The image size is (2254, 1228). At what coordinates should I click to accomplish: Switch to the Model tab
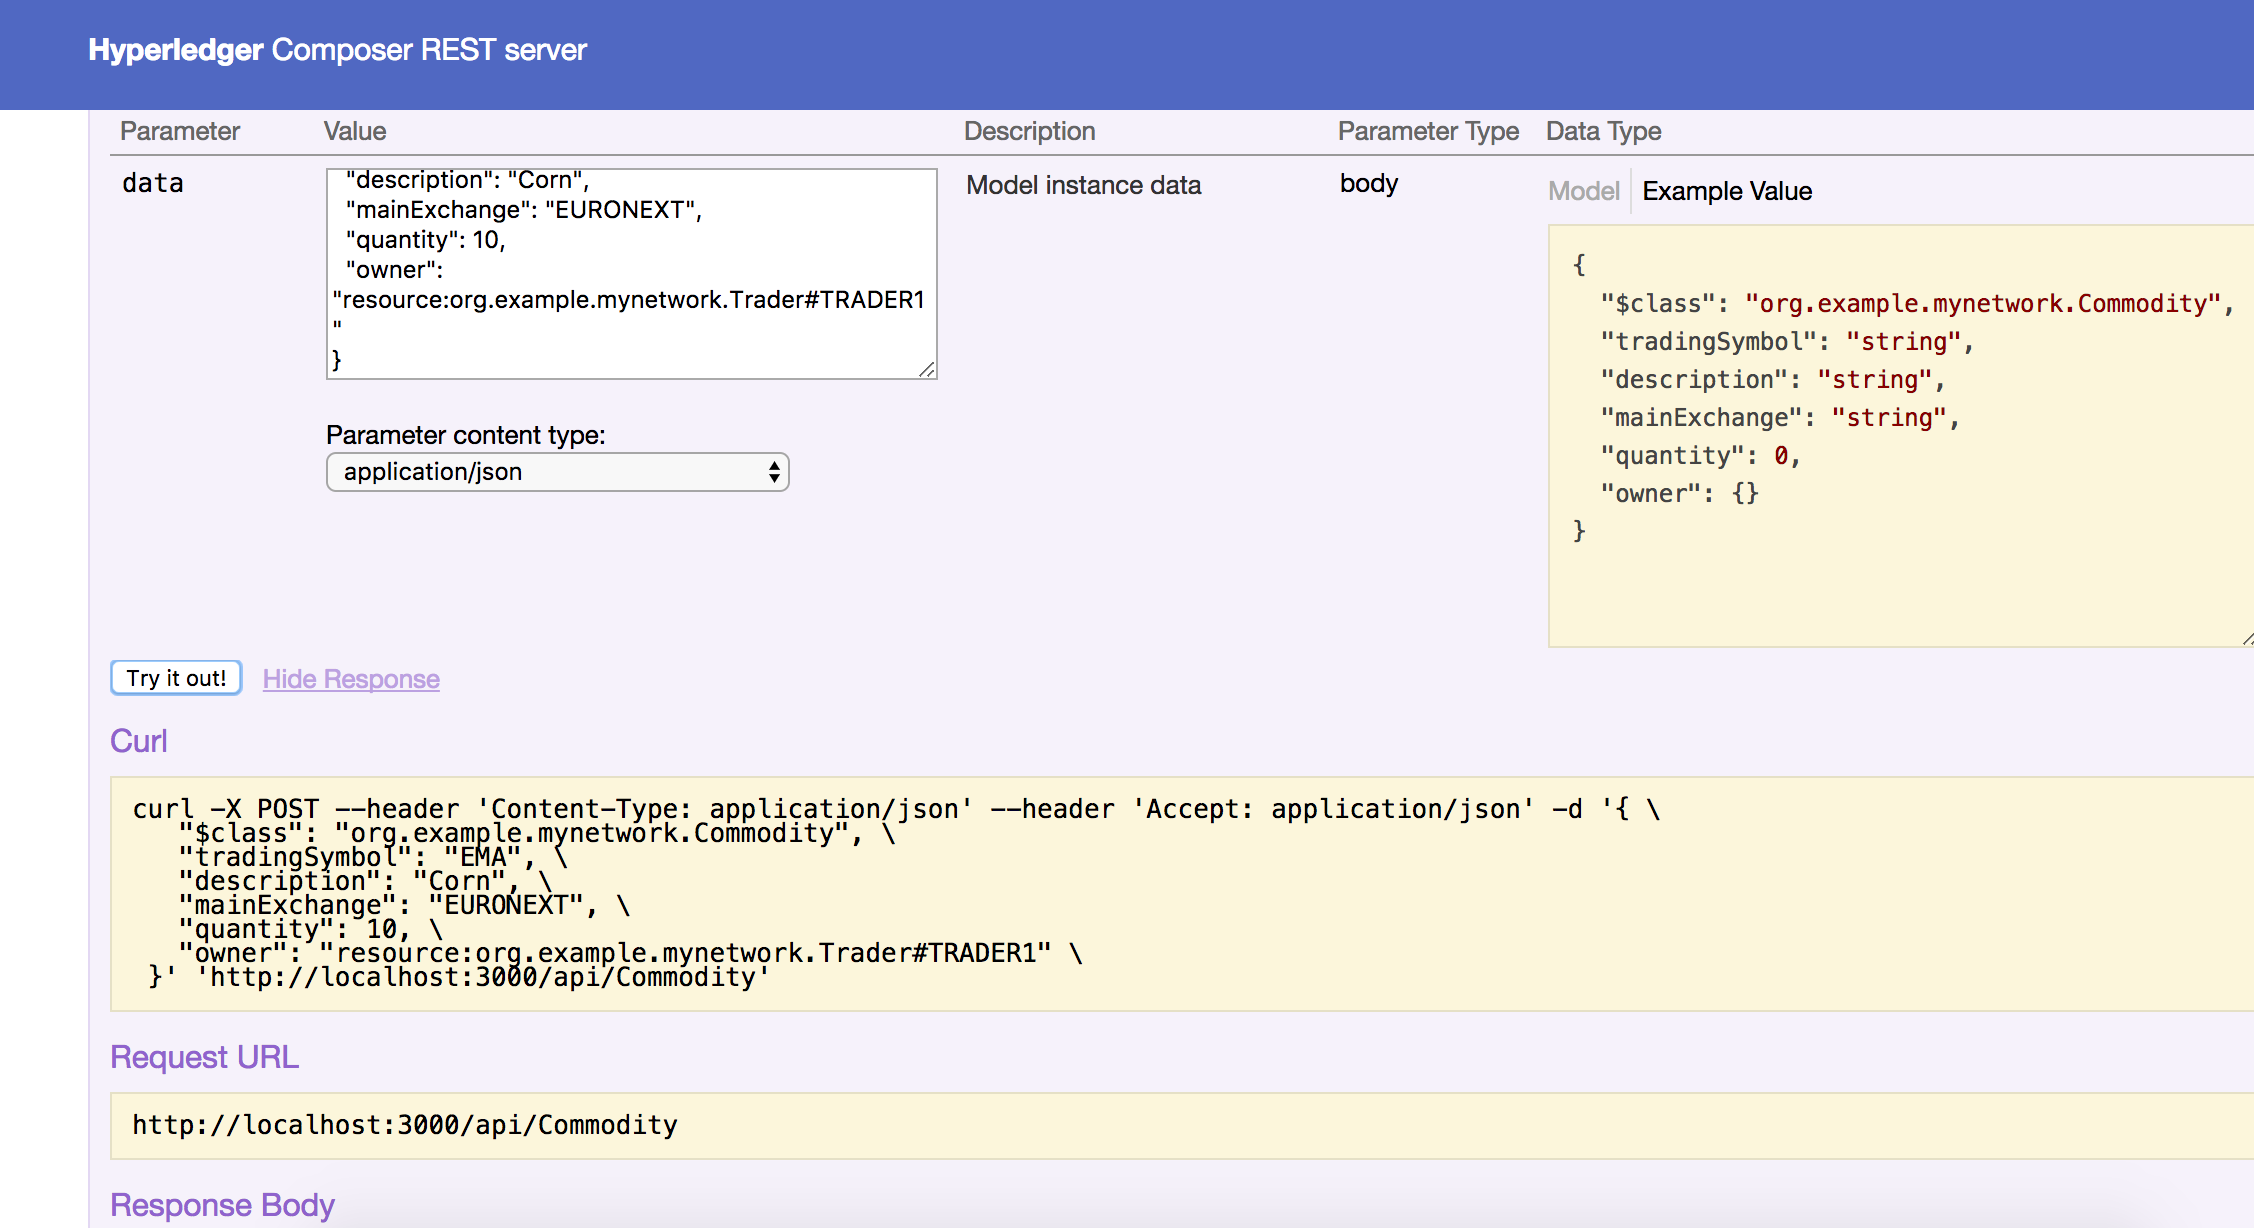pyautogui.click(x=1583, y=191)
